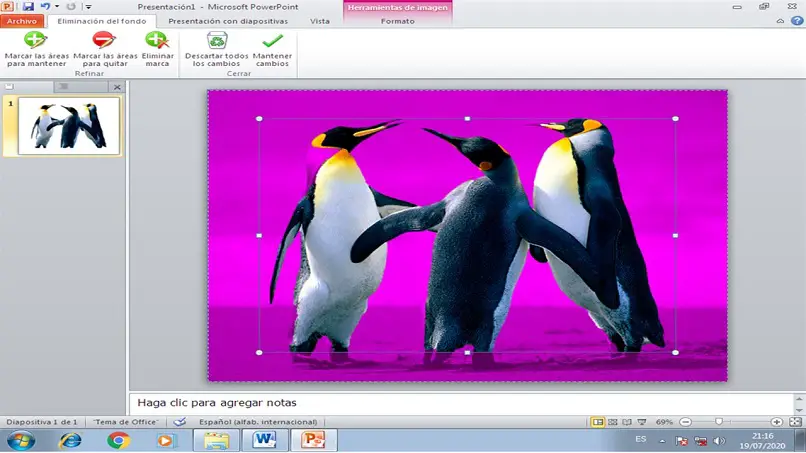
Task: Click the middle-right selection handle
Action: [x=675, y=235]
